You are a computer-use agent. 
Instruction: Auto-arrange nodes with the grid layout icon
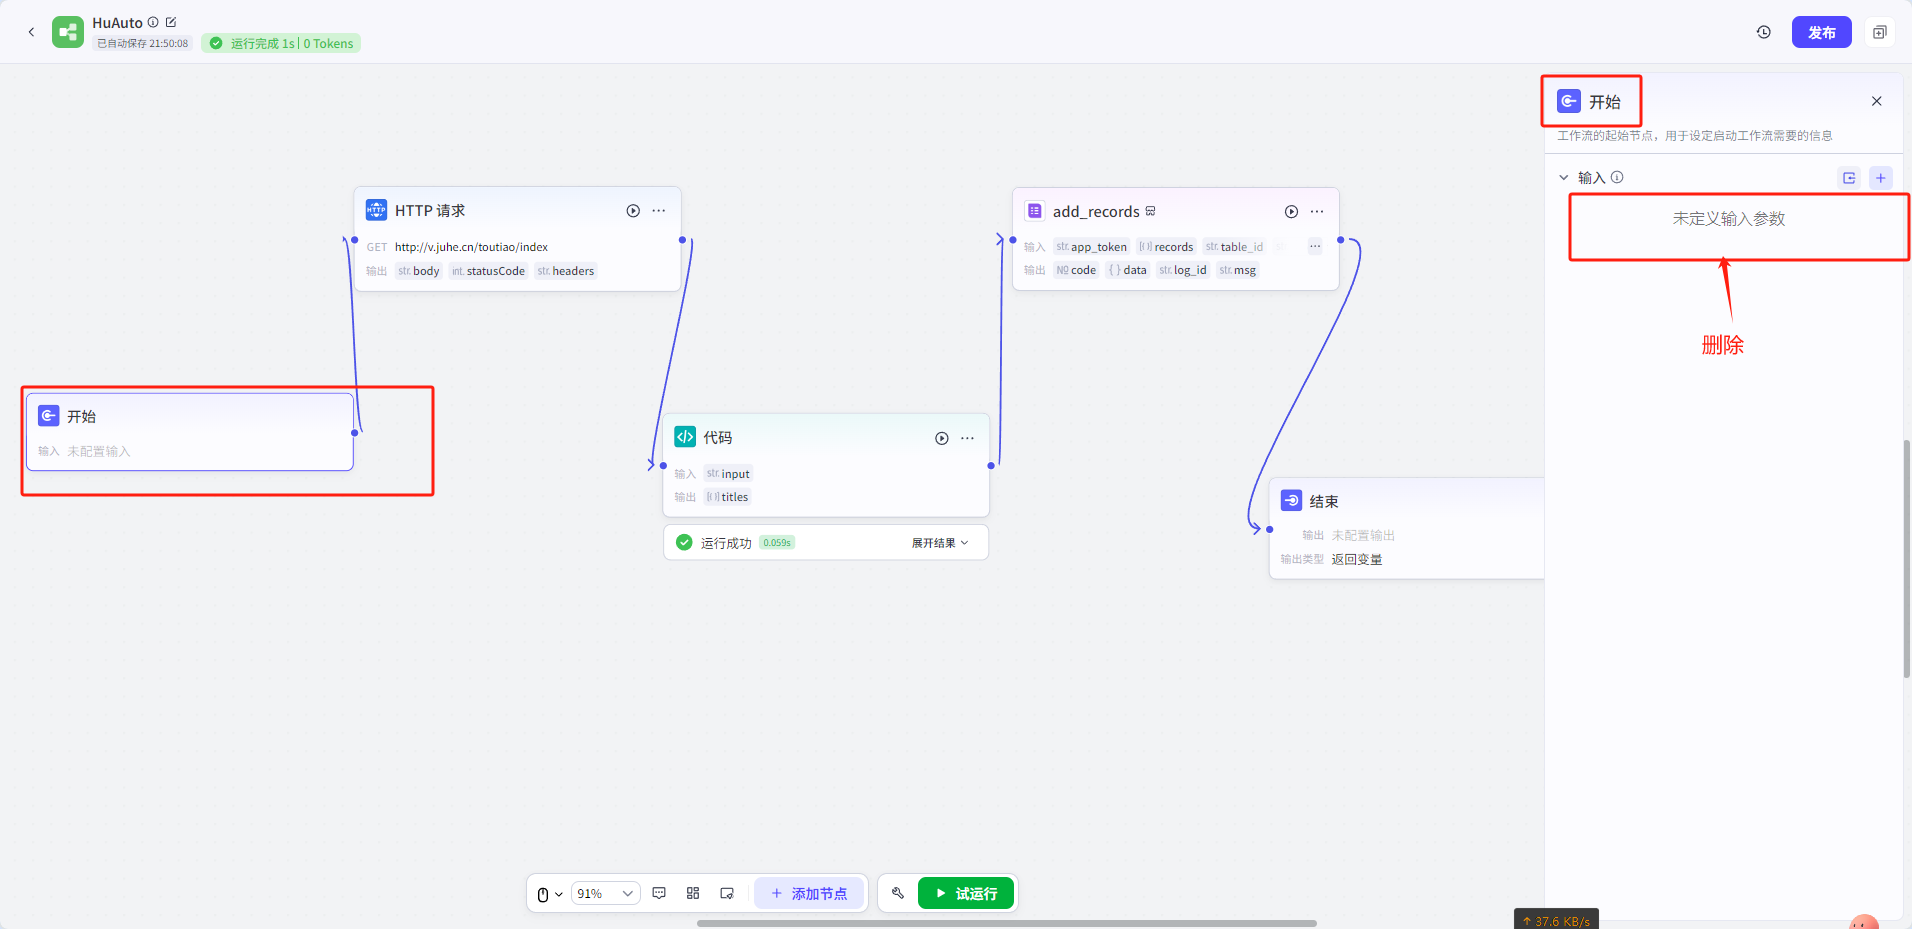(693, 893)
